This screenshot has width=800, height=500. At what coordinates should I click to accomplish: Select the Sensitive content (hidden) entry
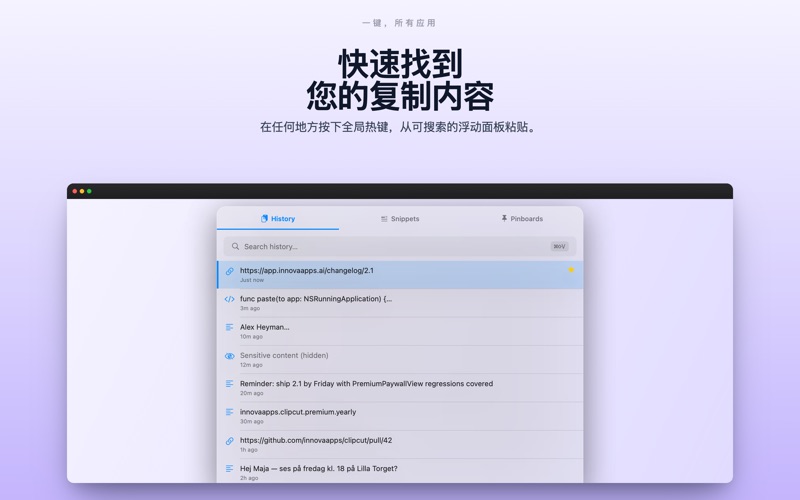(400, 360)
